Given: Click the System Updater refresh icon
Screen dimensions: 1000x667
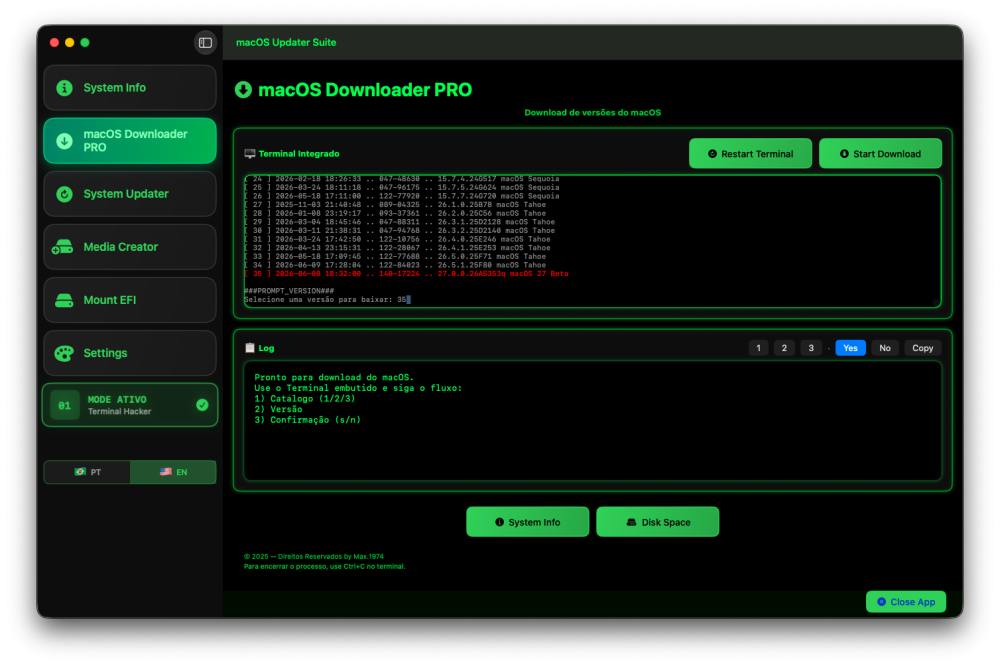Looking at the screenshot, I should [64, 194].
